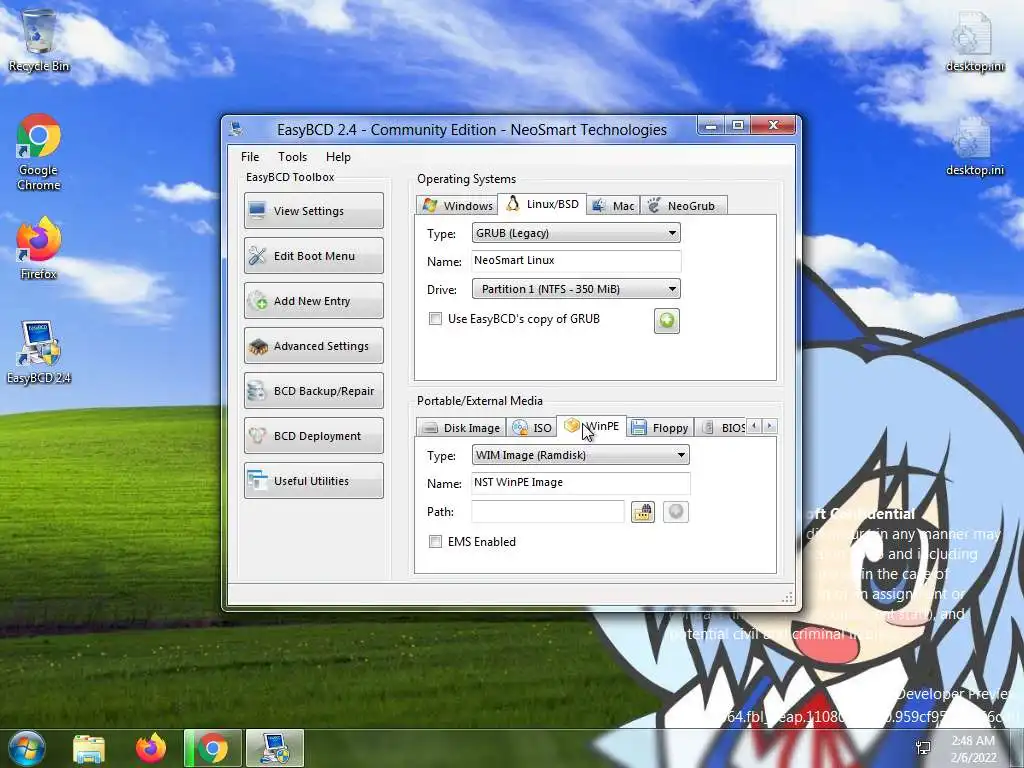Select the top desktop.ini file icon
The height and width of the screenshot is (768, 1024).
(x=974, y=42)
